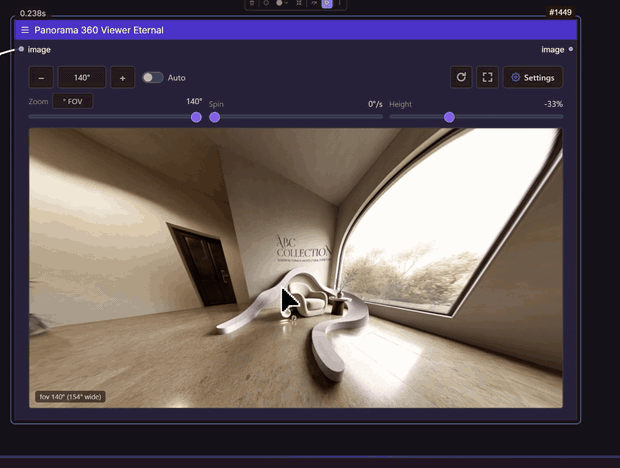The image size is (620, 468).
Task: Click the '0.238s' execution time label
Action: pos(33,13)
